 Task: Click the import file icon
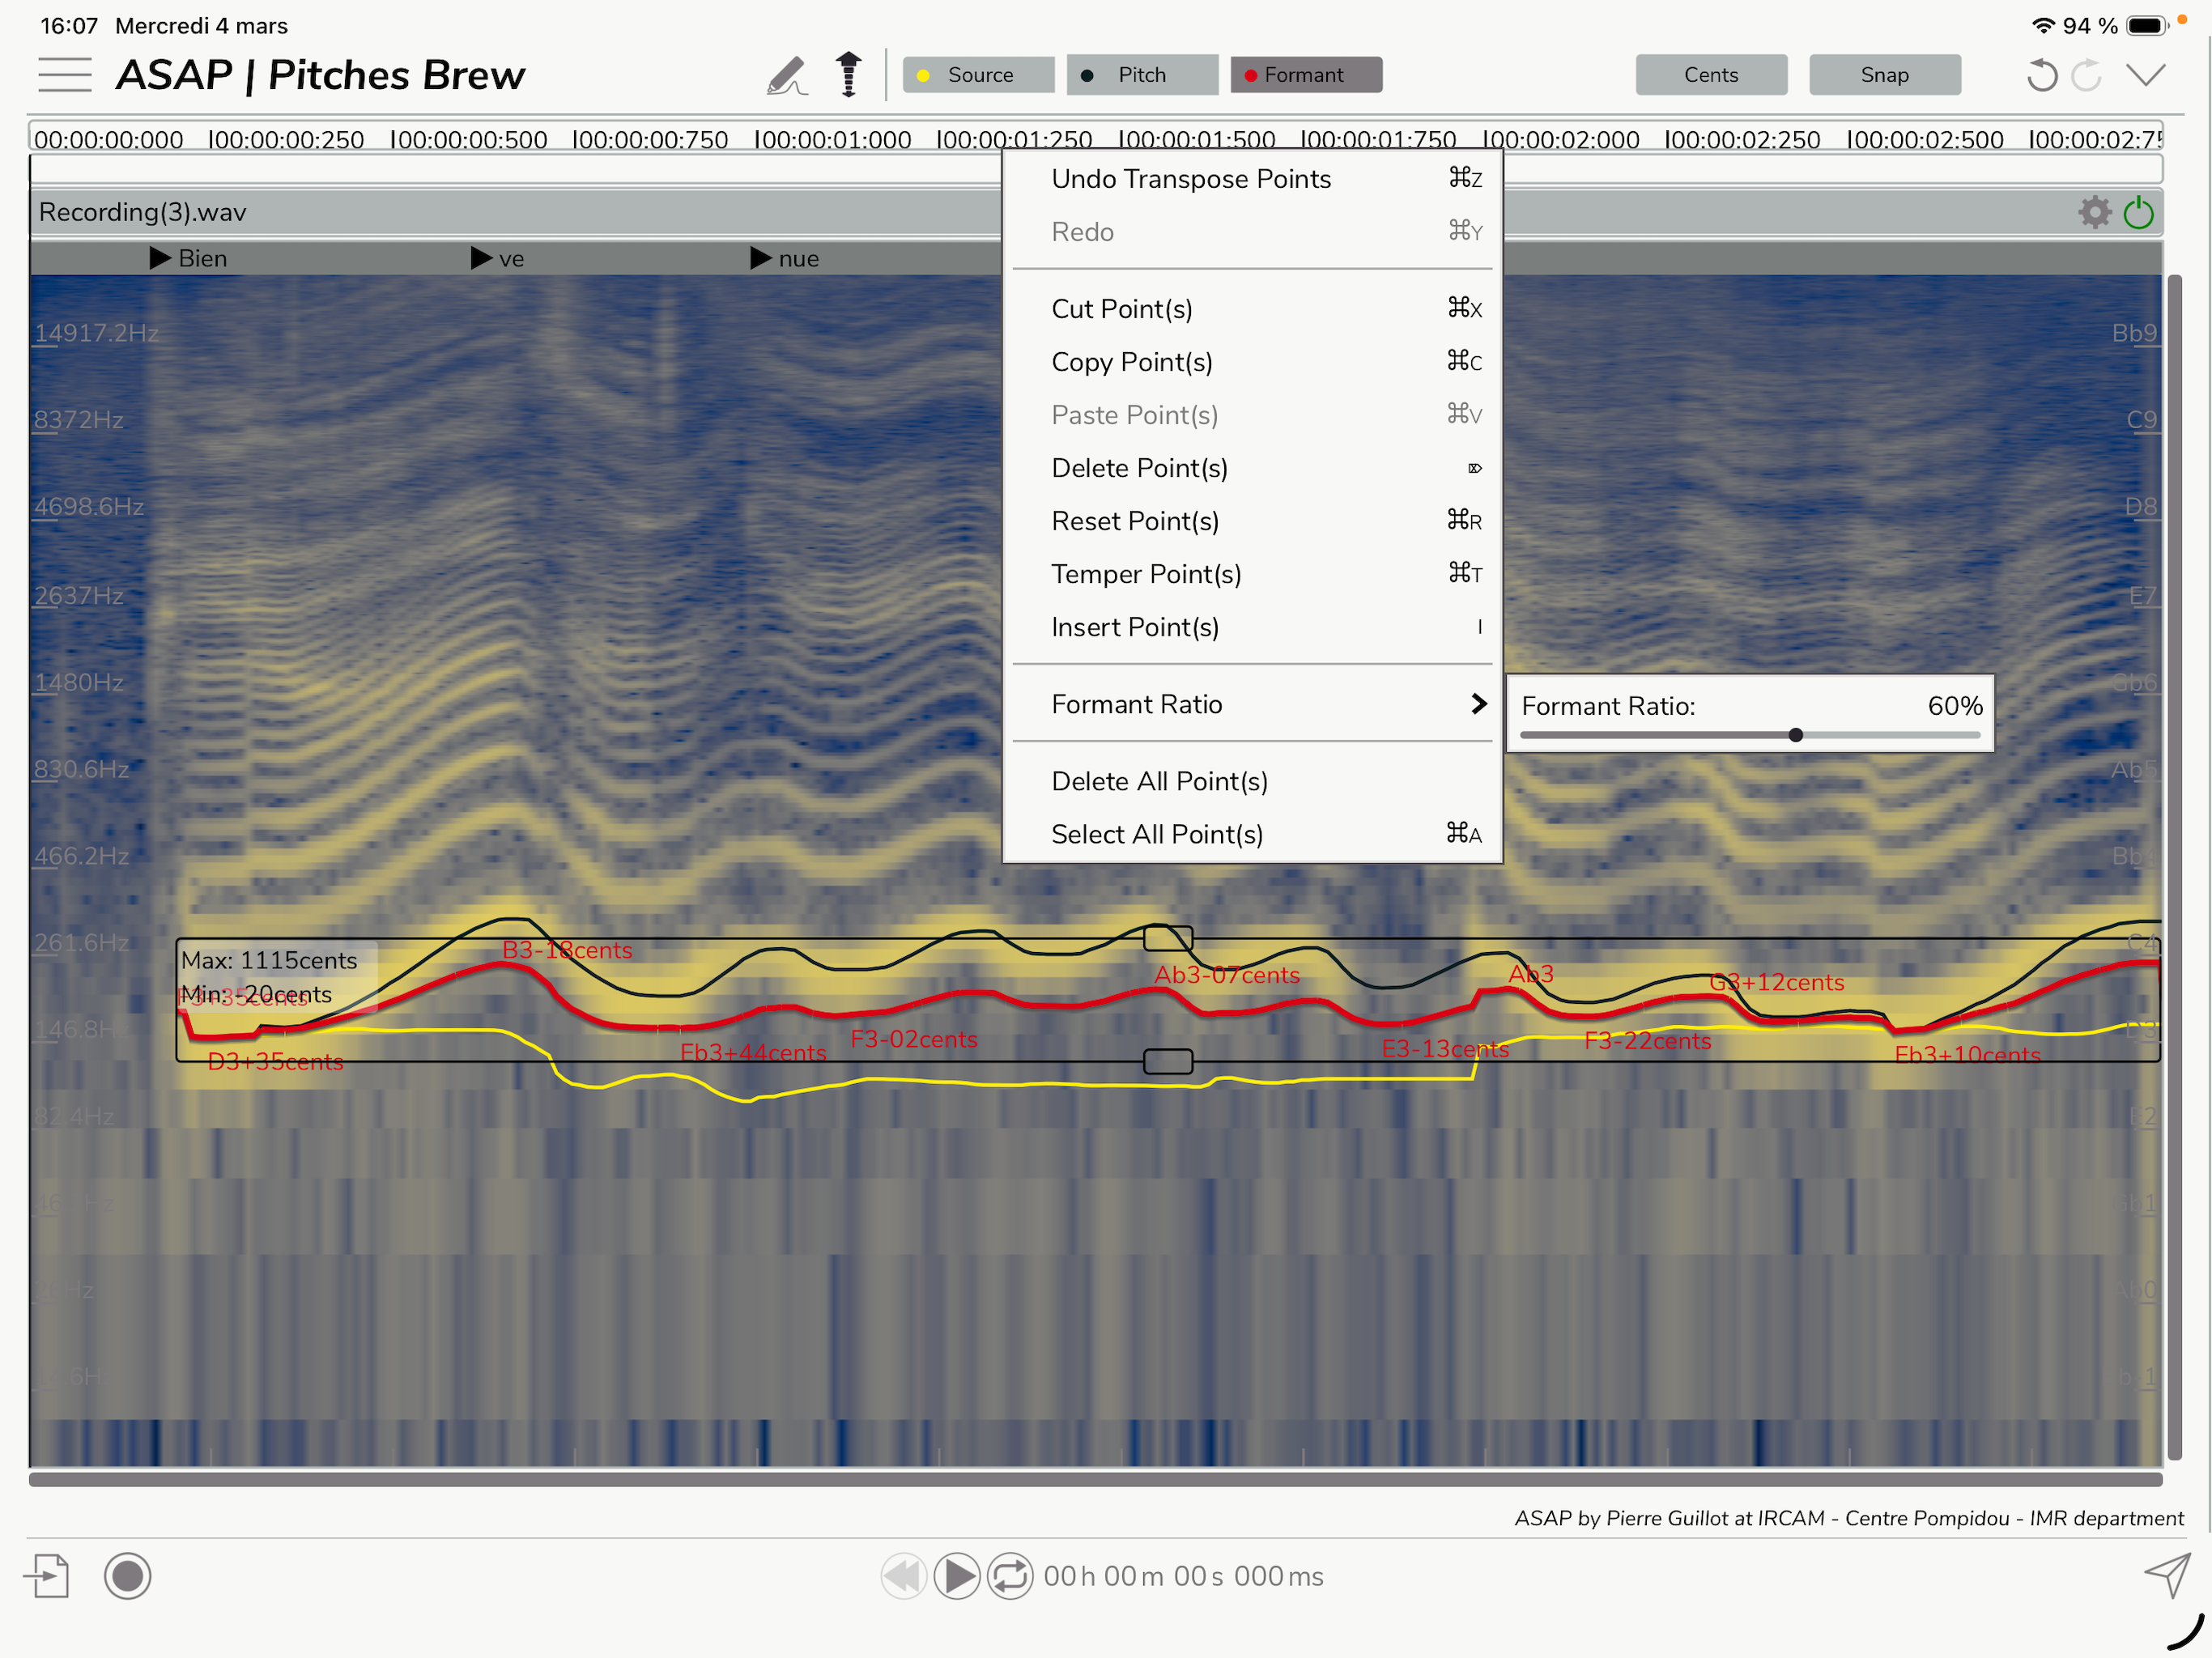[x=48, y=1576]
